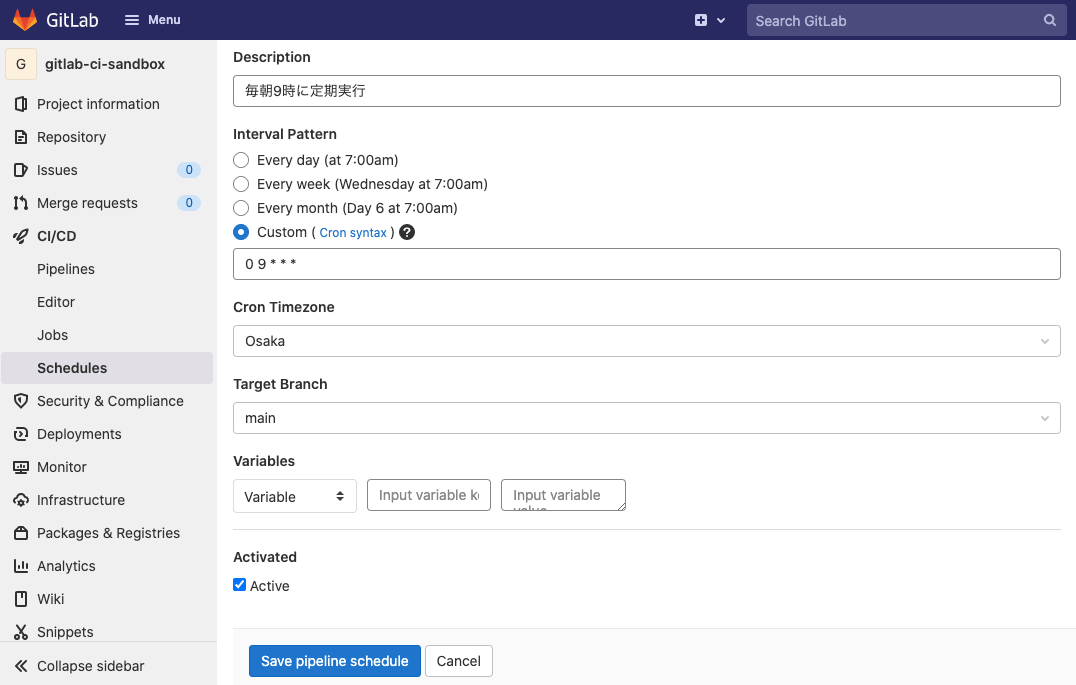Open the Menu in the top bar

coord(152,19)
